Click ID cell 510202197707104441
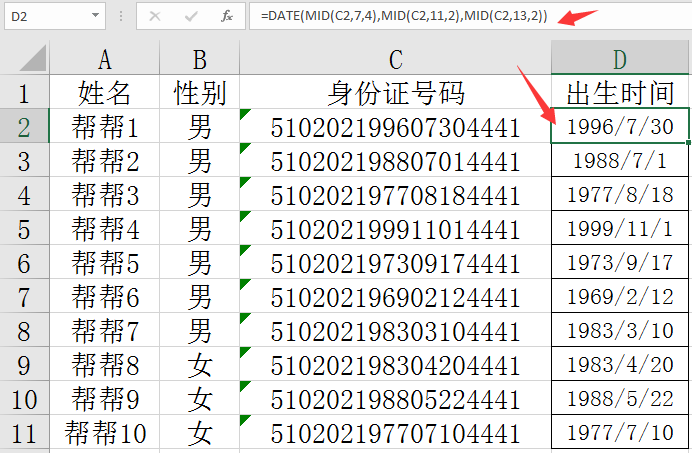692x453 pixels. [395, 432]
